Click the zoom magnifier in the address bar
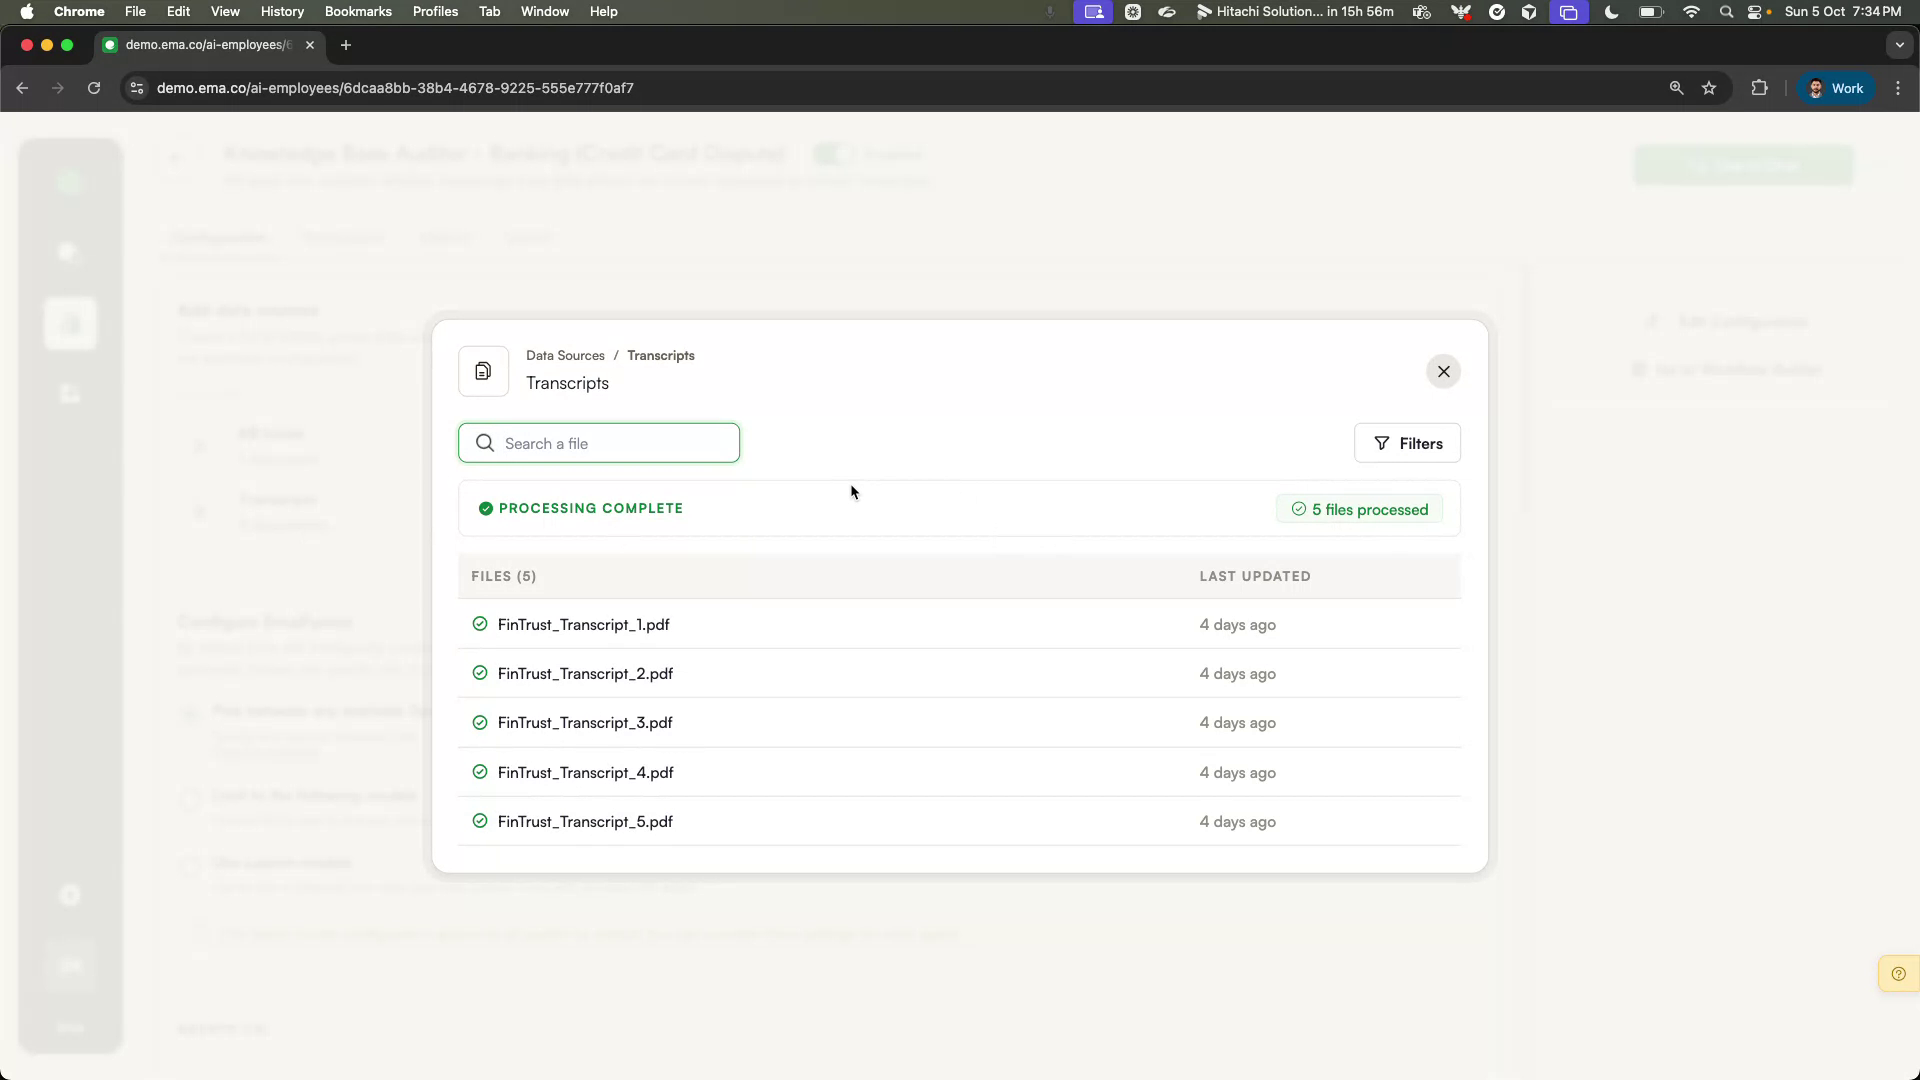Image resolution: width=1920 pixels, height=1080 pixels. tap(1675, 88)
